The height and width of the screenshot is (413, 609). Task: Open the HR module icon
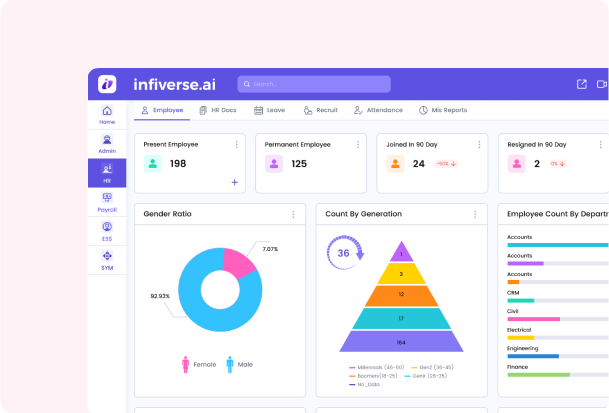(x=107, y=172)
